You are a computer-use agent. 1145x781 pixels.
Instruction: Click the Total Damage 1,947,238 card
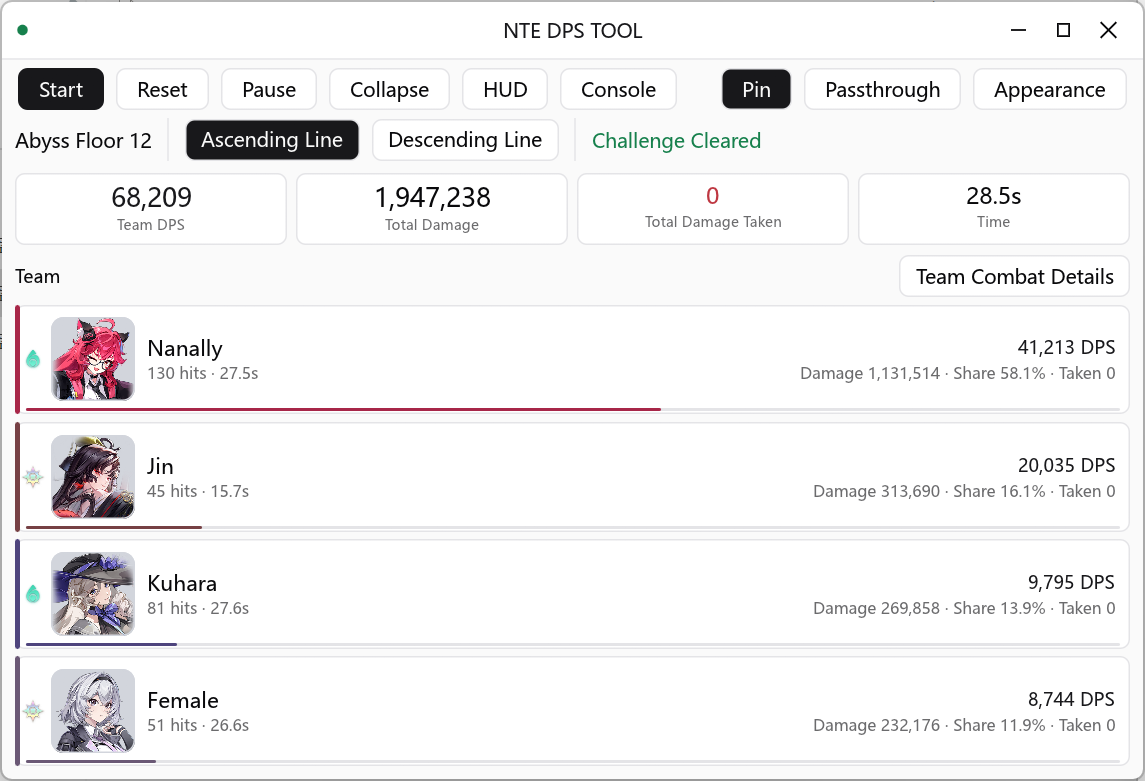coord(432,209)
